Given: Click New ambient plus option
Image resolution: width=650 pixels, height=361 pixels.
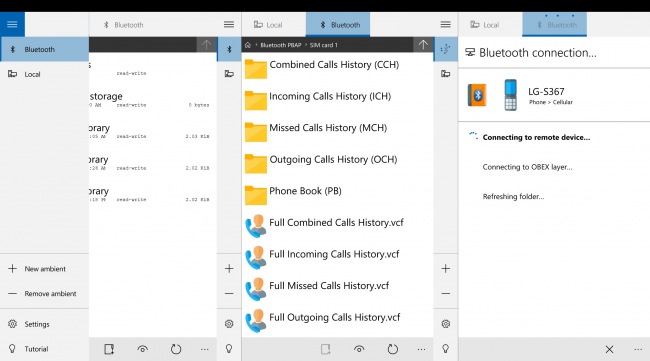Looking at the screenshot, I should (x=44, y=269).
